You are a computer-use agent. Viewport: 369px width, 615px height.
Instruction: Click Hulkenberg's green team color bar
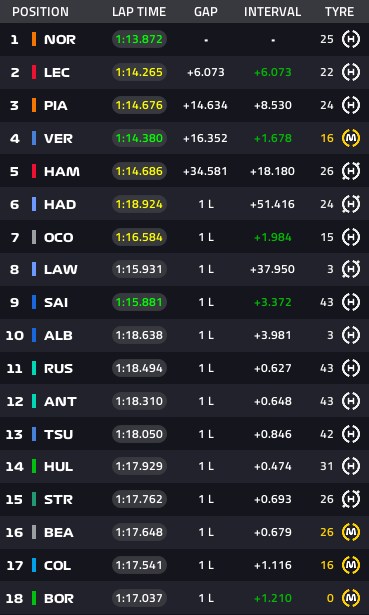tap(34, 466)
